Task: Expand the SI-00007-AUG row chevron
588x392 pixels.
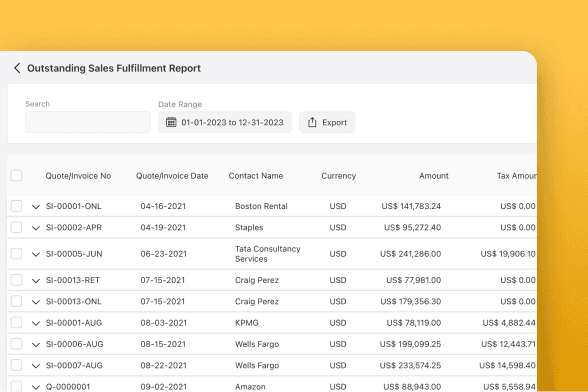Action: (x=36, y=366)
